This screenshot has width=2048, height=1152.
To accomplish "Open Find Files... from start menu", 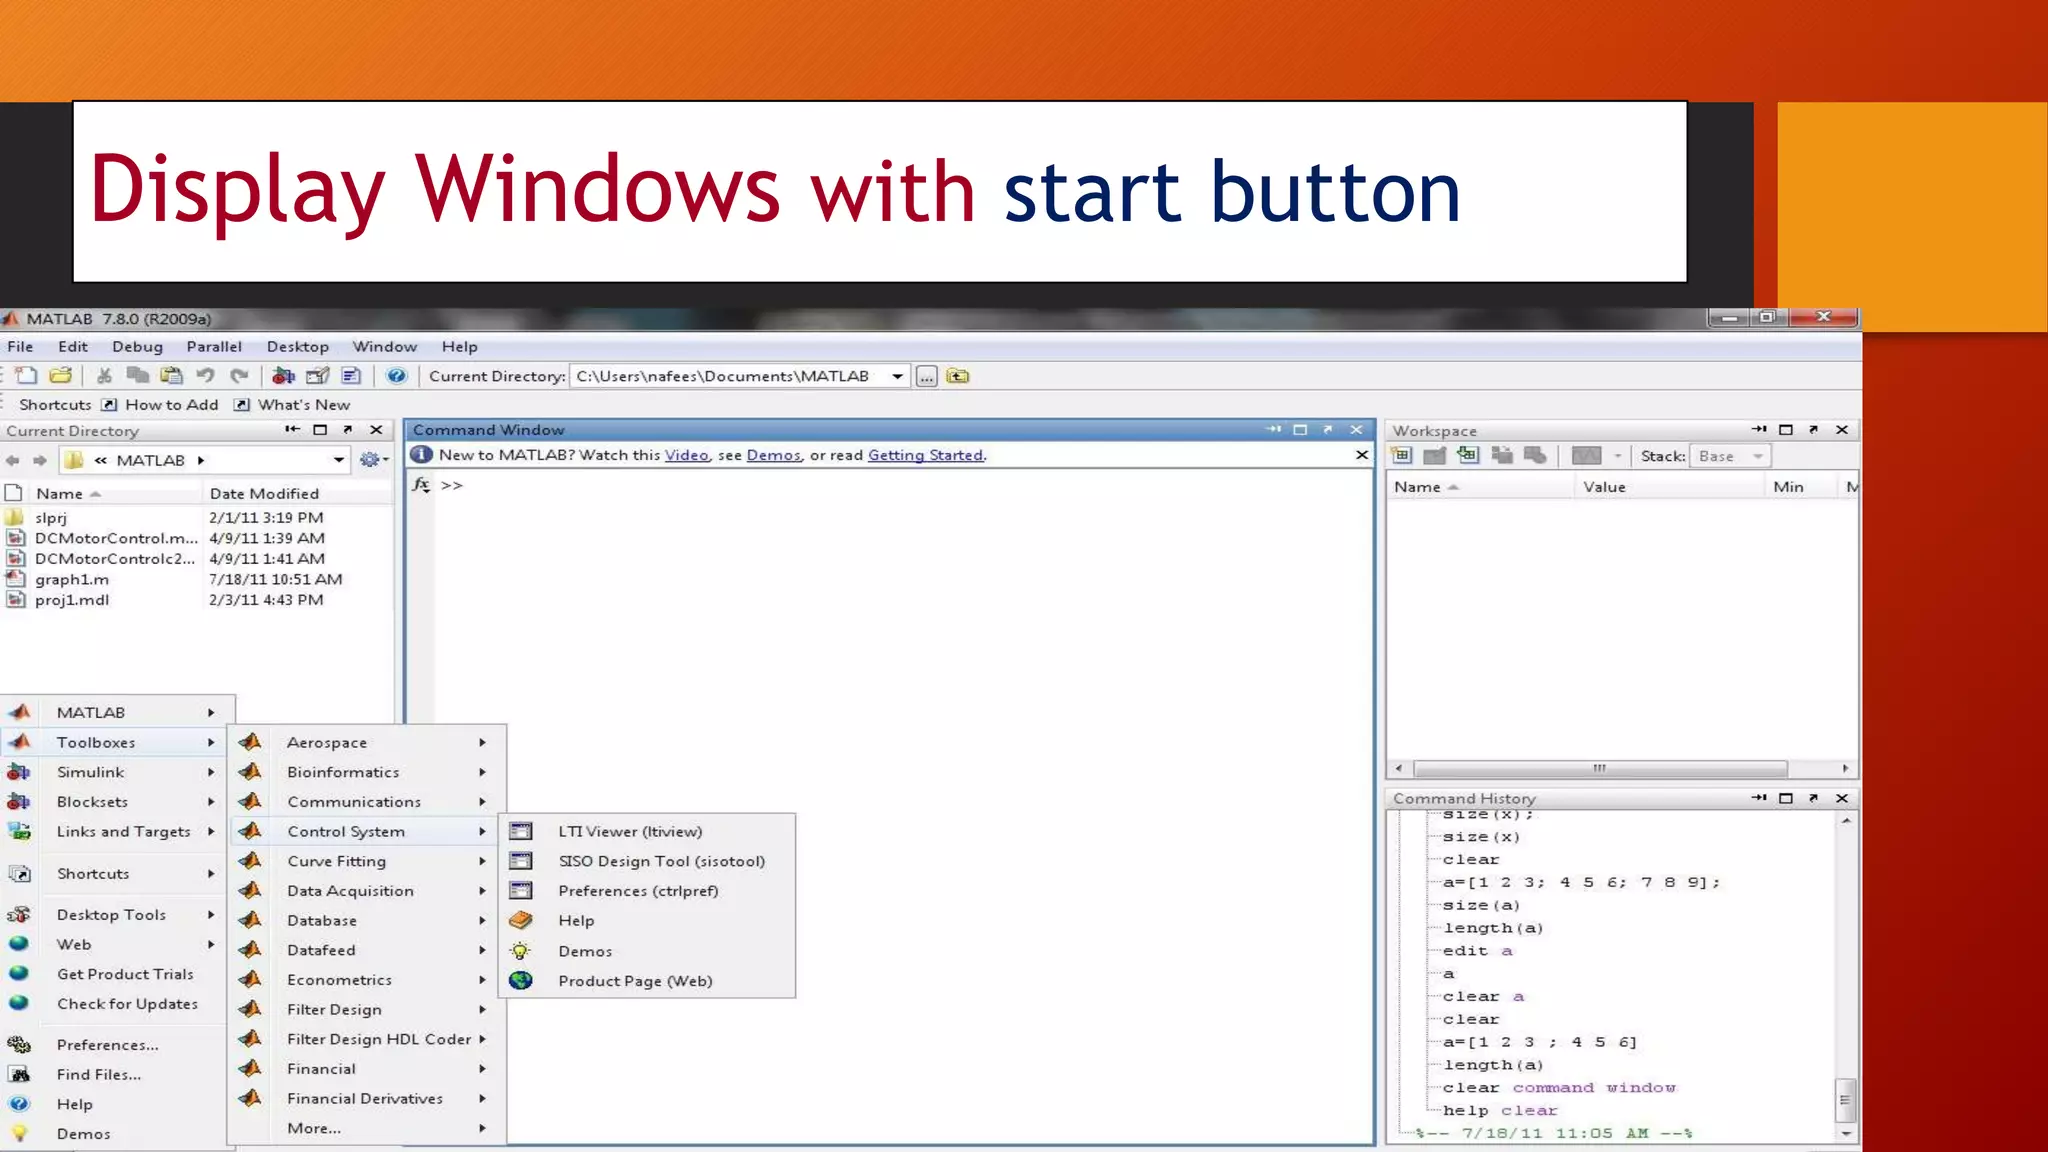I will 113,1075.
